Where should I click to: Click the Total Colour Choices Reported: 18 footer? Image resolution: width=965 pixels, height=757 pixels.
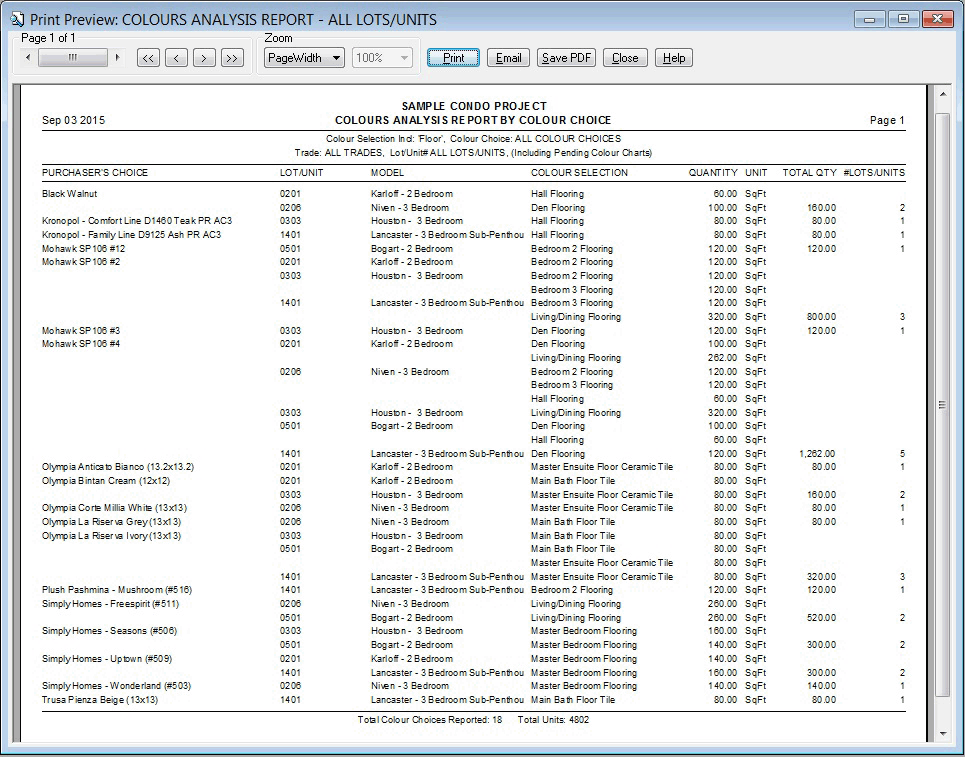pyautogui.click(x=430, y=720)
